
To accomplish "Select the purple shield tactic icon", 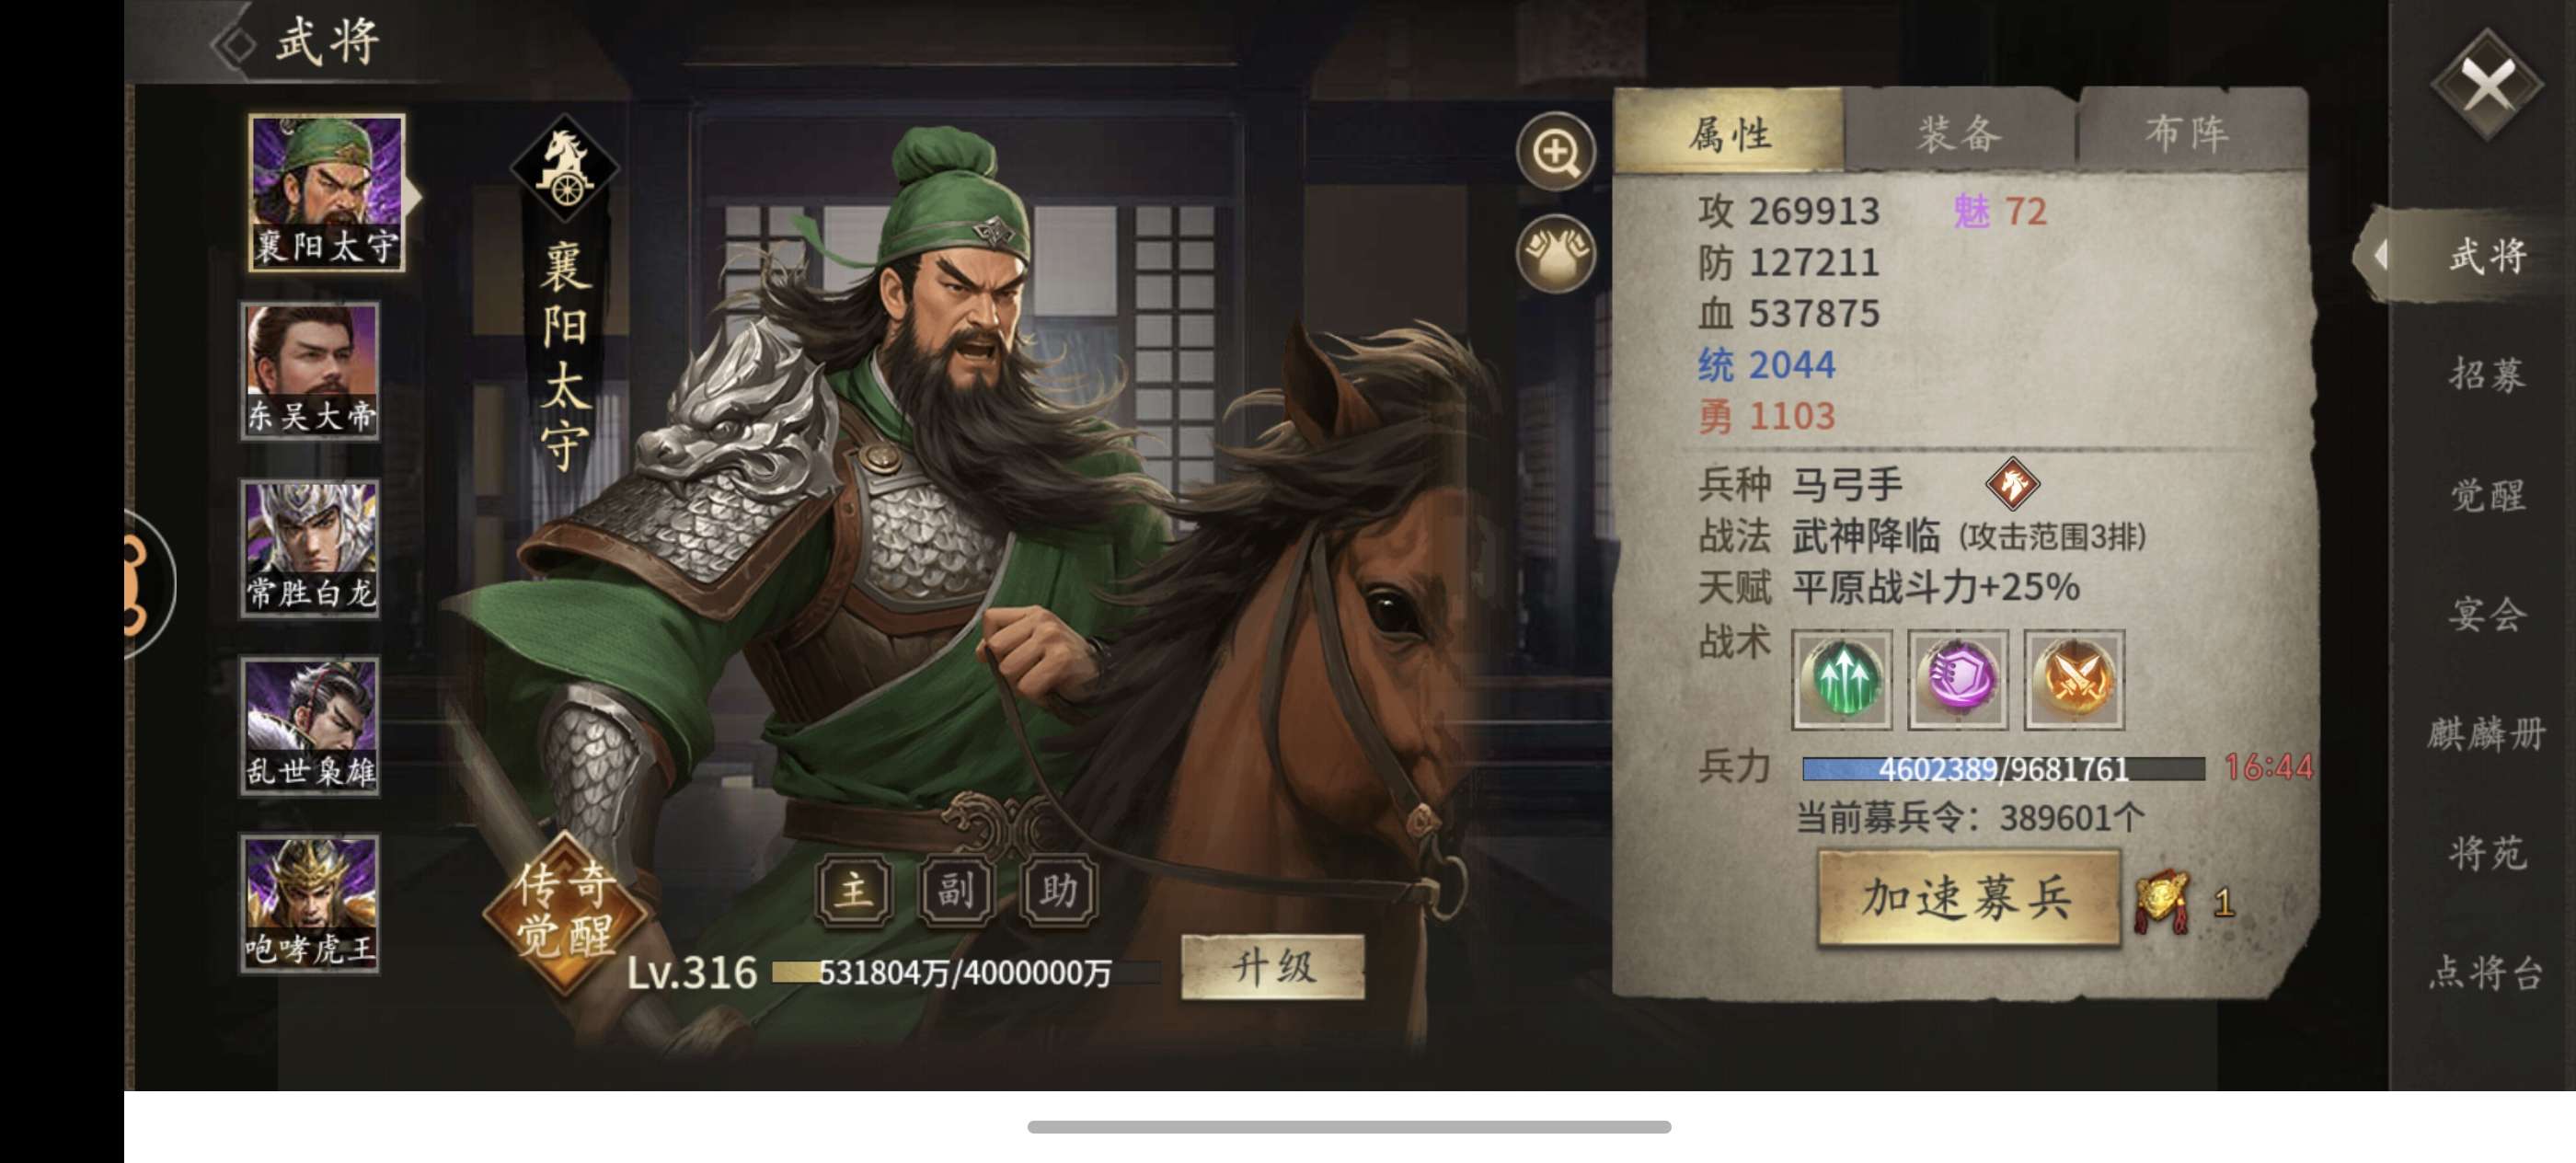I will coord(1957,679).
